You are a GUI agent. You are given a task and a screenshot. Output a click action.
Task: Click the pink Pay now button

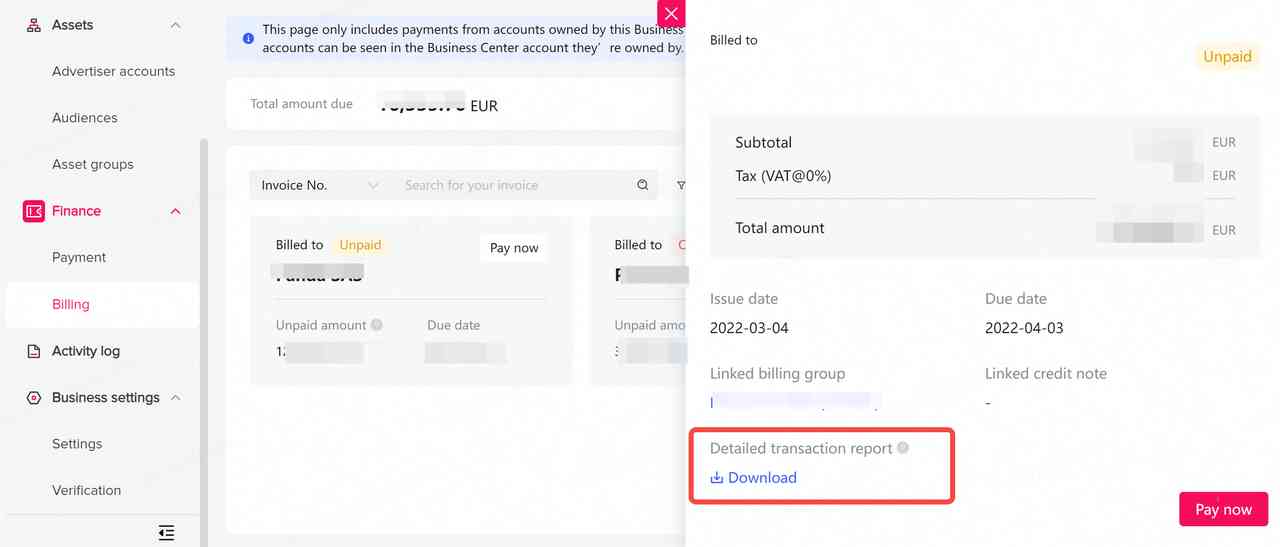(x=1223, y=509)
